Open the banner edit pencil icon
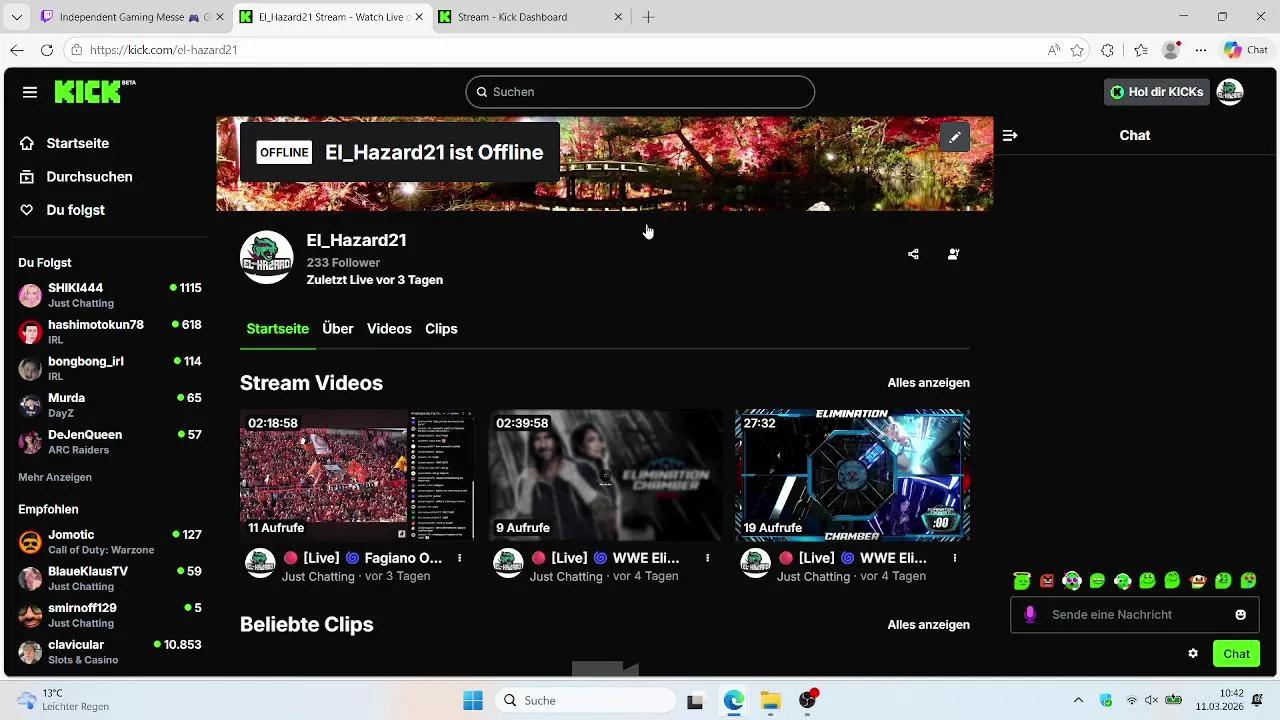This screenshot has width=1280, height=720. tap(955, 136)
